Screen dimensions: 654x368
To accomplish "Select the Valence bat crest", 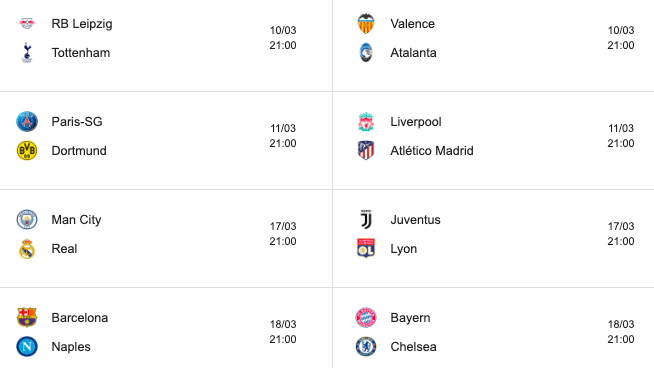I will pyautogui.click(x=366, y=23).
